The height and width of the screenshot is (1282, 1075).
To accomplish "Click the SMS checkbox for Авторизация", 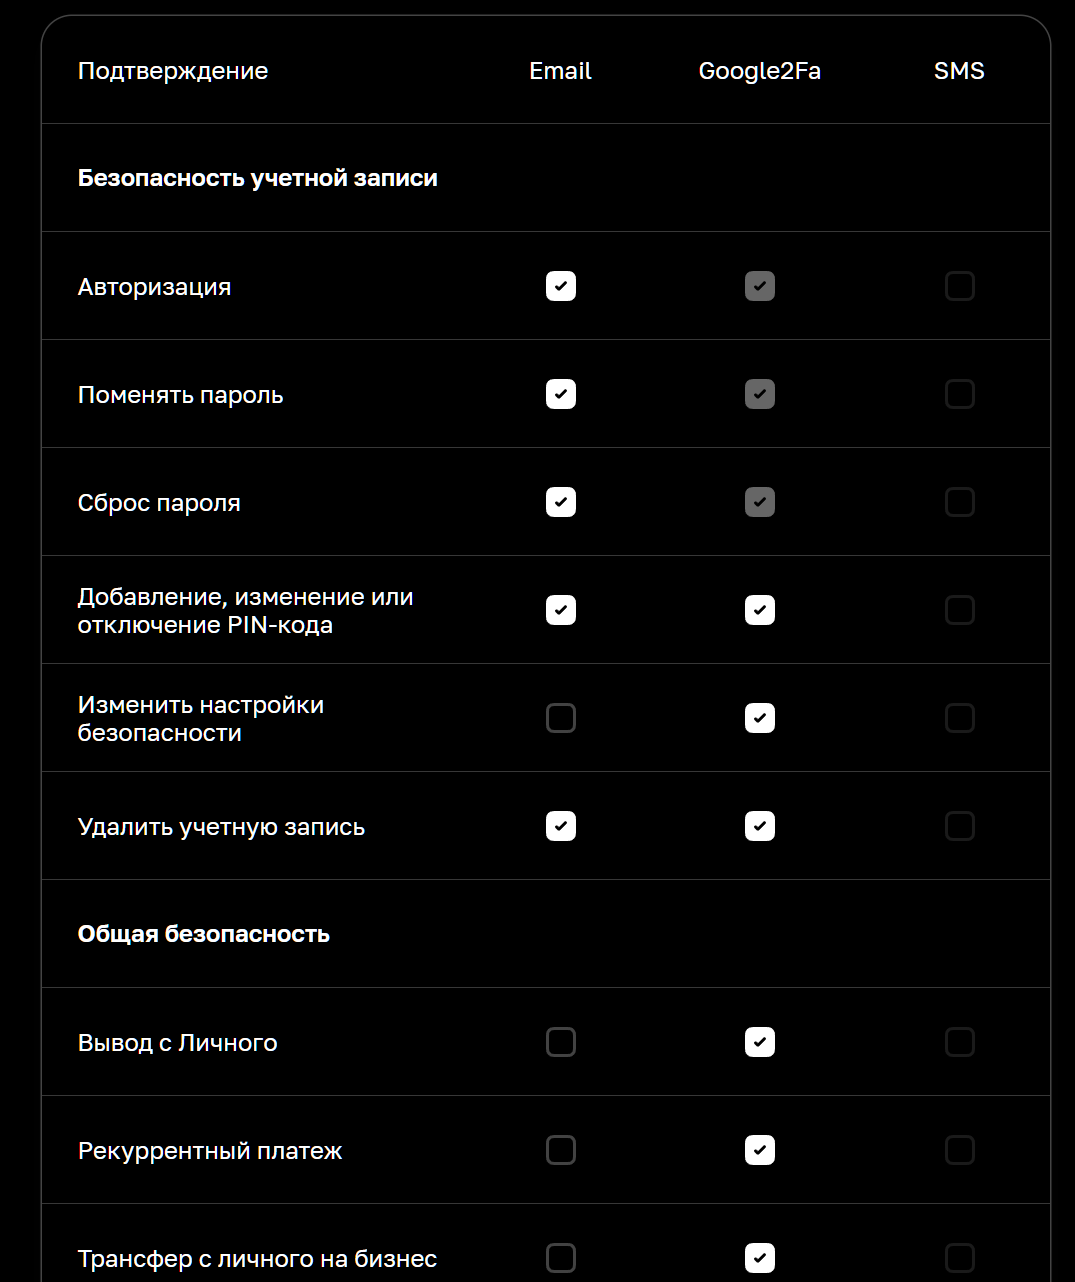I will 959,287.
